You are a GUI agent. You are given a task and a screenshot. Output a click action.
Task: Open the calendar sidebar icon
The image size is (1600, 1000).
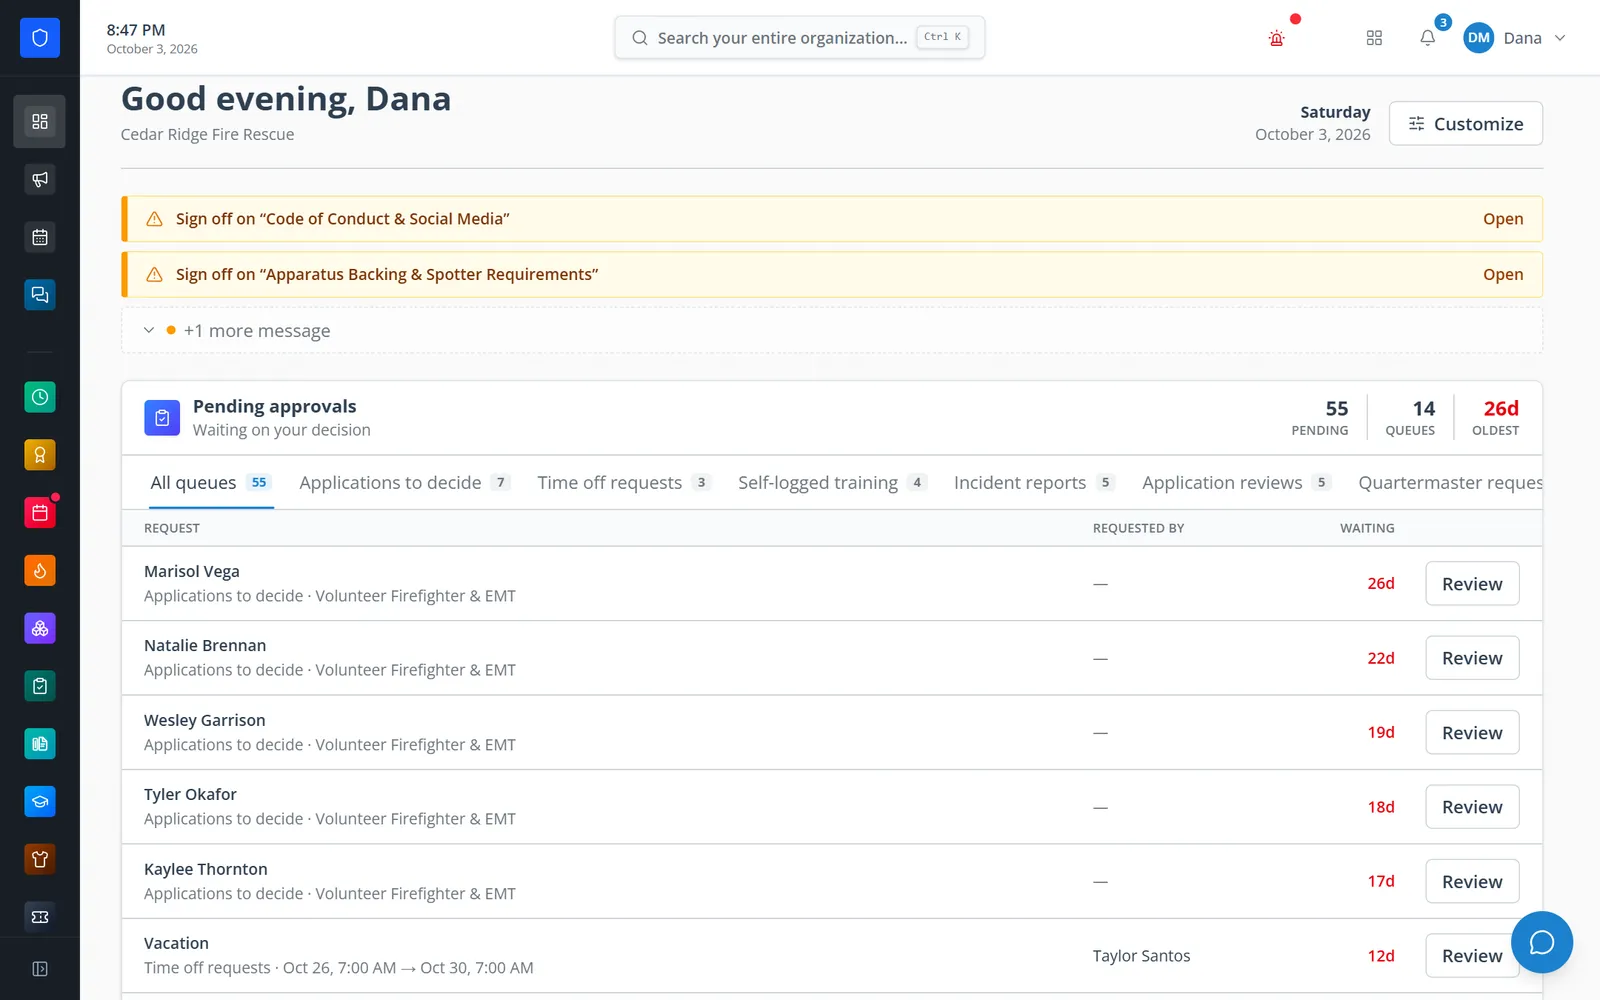40,237
